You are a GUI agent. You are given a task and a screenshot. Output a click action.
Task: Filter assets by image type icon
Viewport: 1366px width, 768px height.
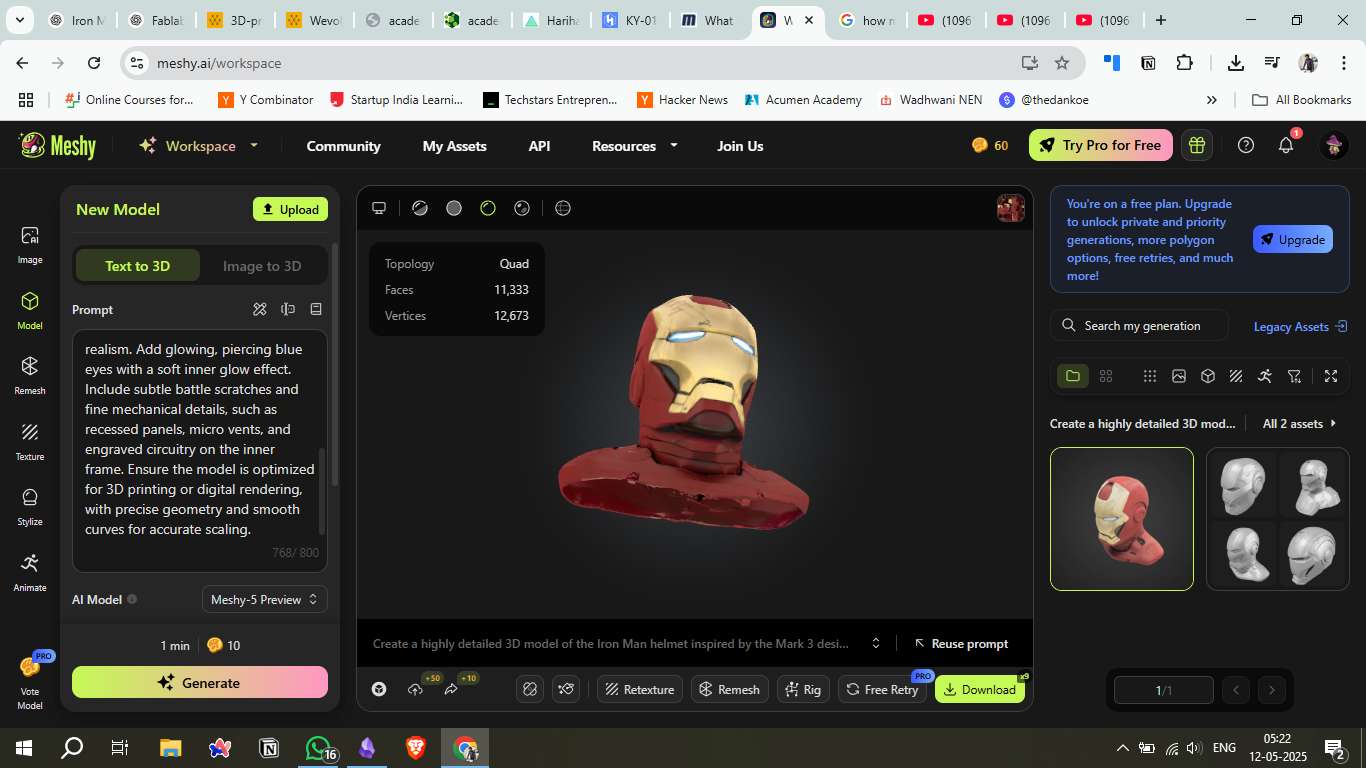[1179, 376]
